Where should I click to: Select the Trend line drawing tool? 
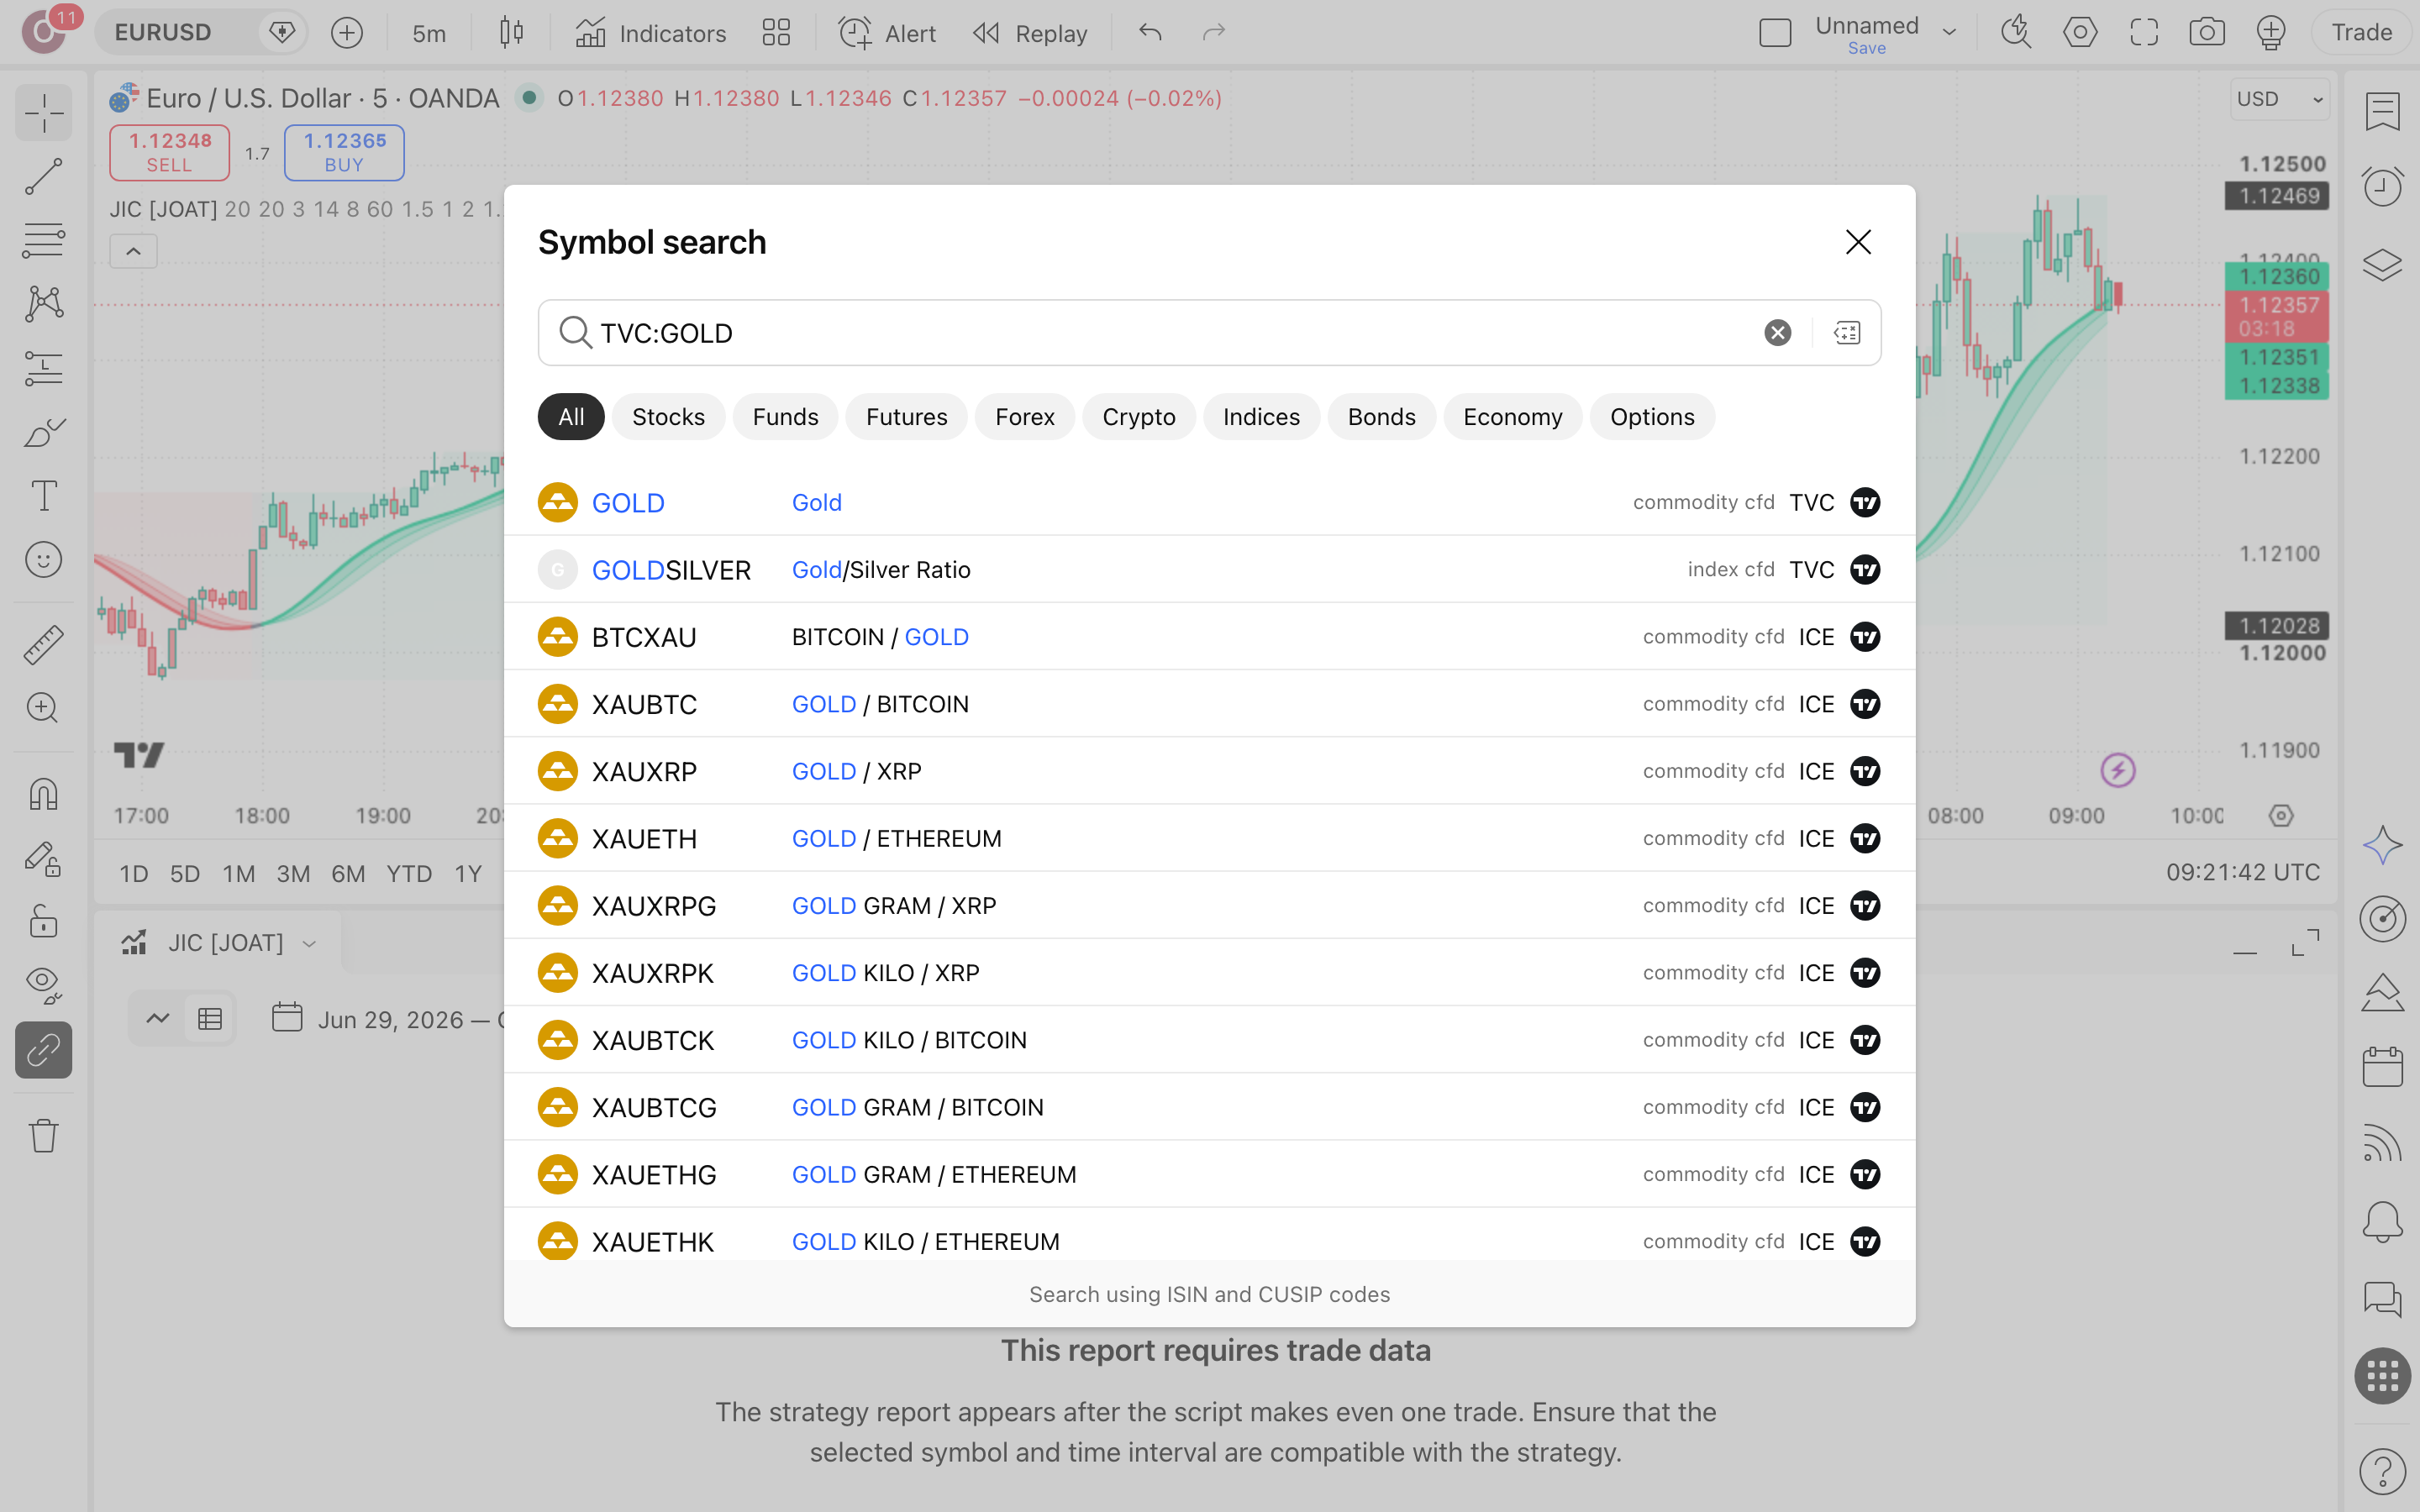(43, 176)
